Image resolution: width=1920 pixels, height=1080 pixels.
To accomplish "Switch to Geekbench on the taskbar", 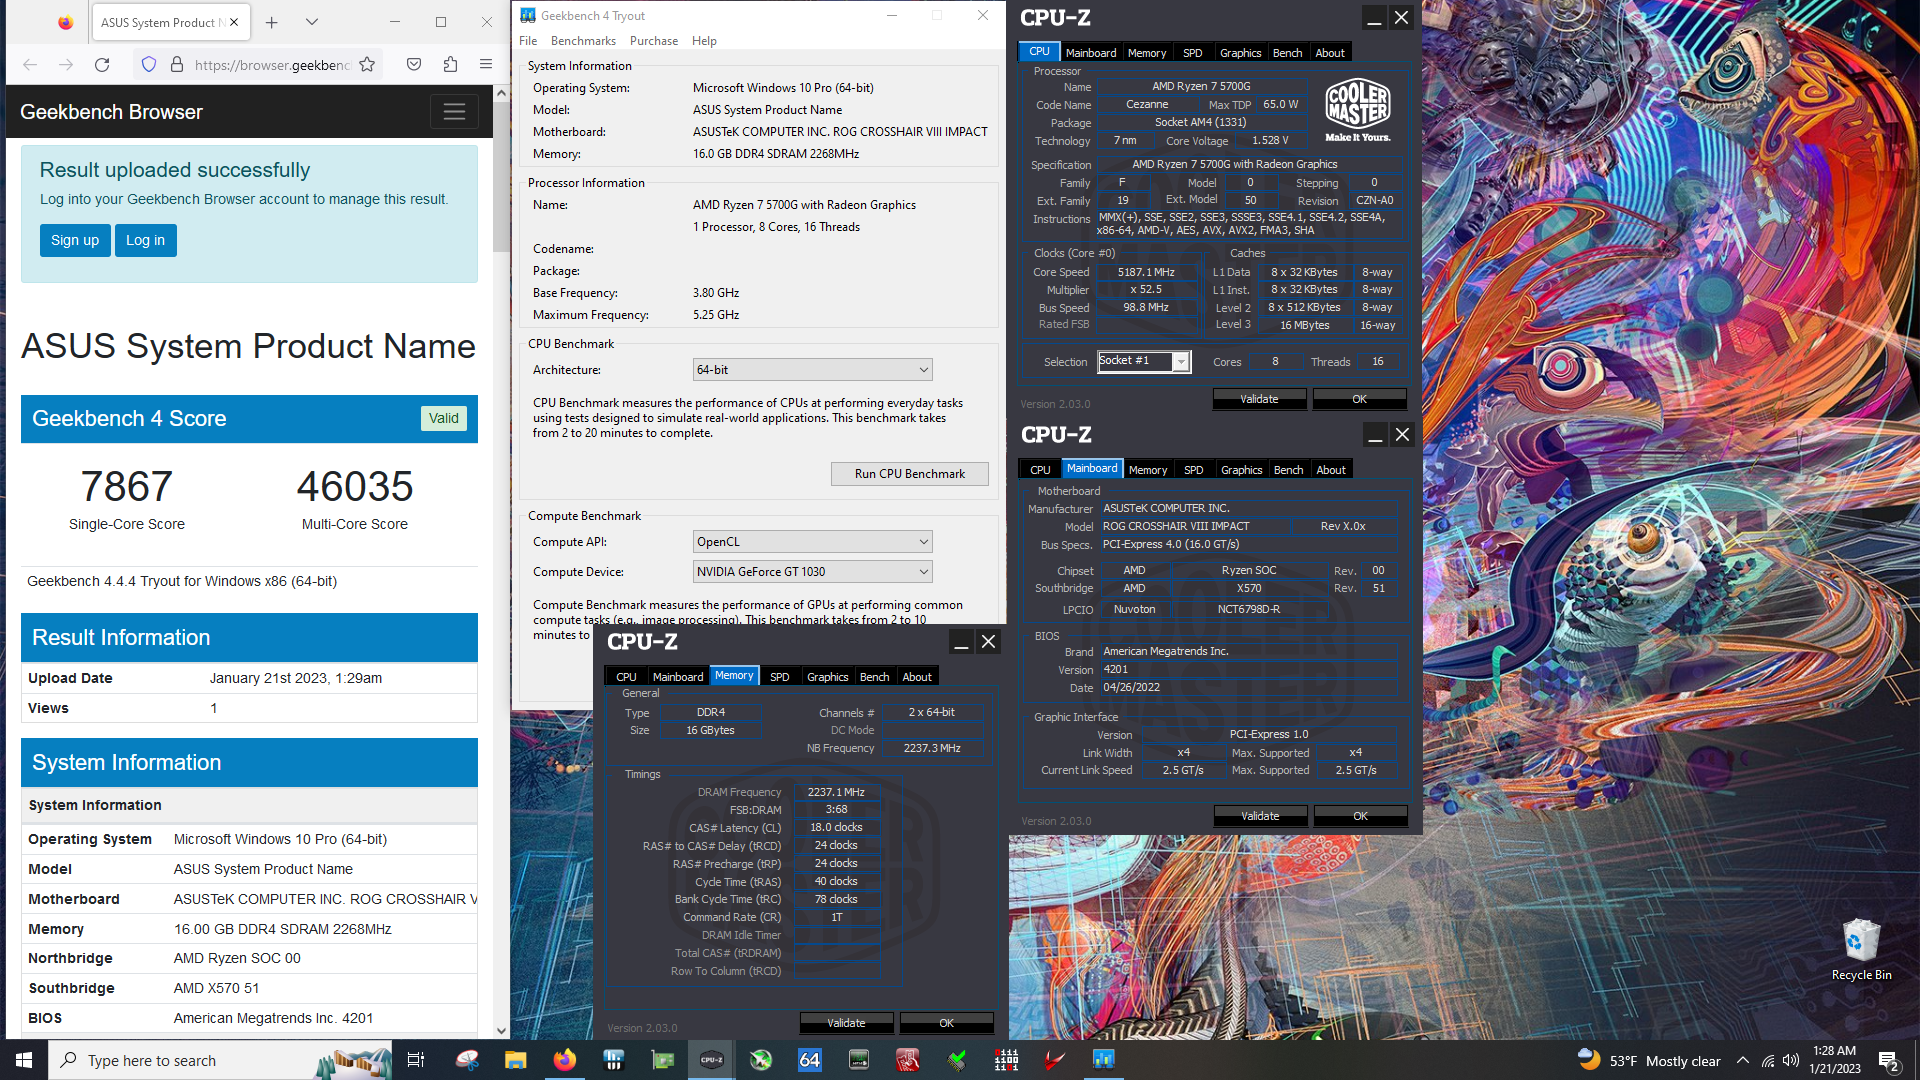I will point(1104,1060).
